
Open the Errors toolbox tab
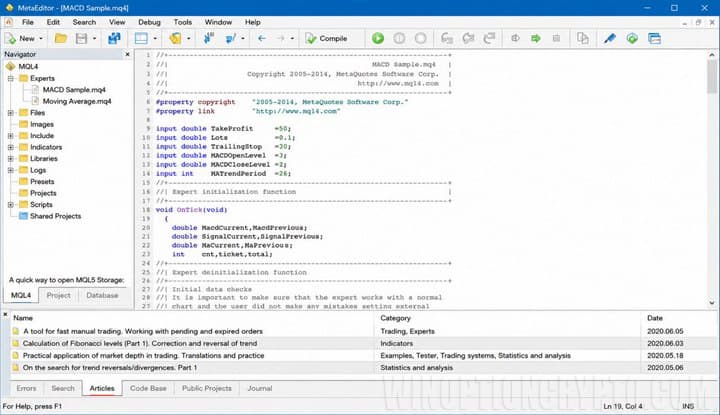pos(26,388)
